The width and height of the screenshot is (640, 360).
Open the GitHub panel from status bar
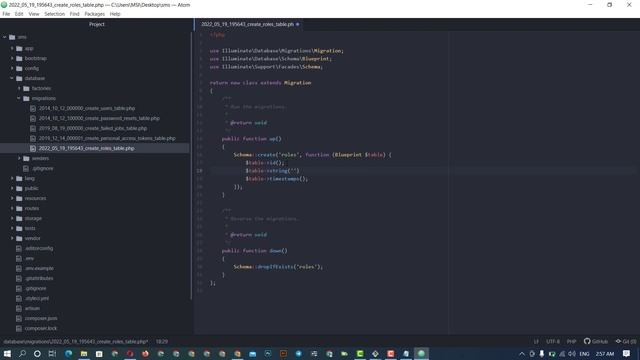[596, 342]
